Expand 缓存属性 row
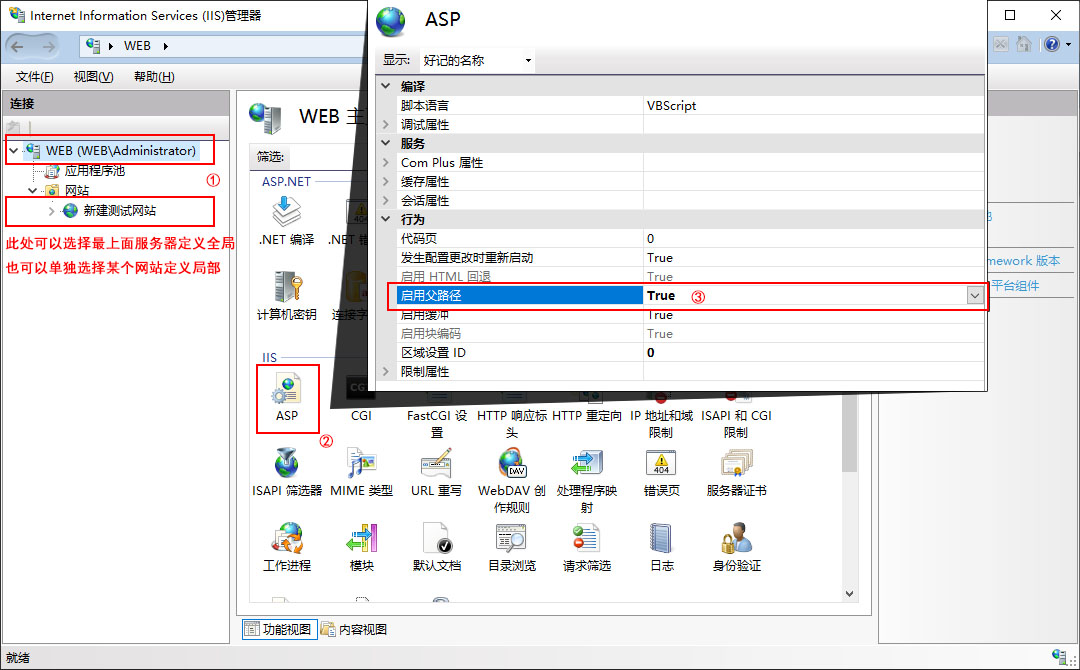1080x670 pixels. (x=386, y=182)
